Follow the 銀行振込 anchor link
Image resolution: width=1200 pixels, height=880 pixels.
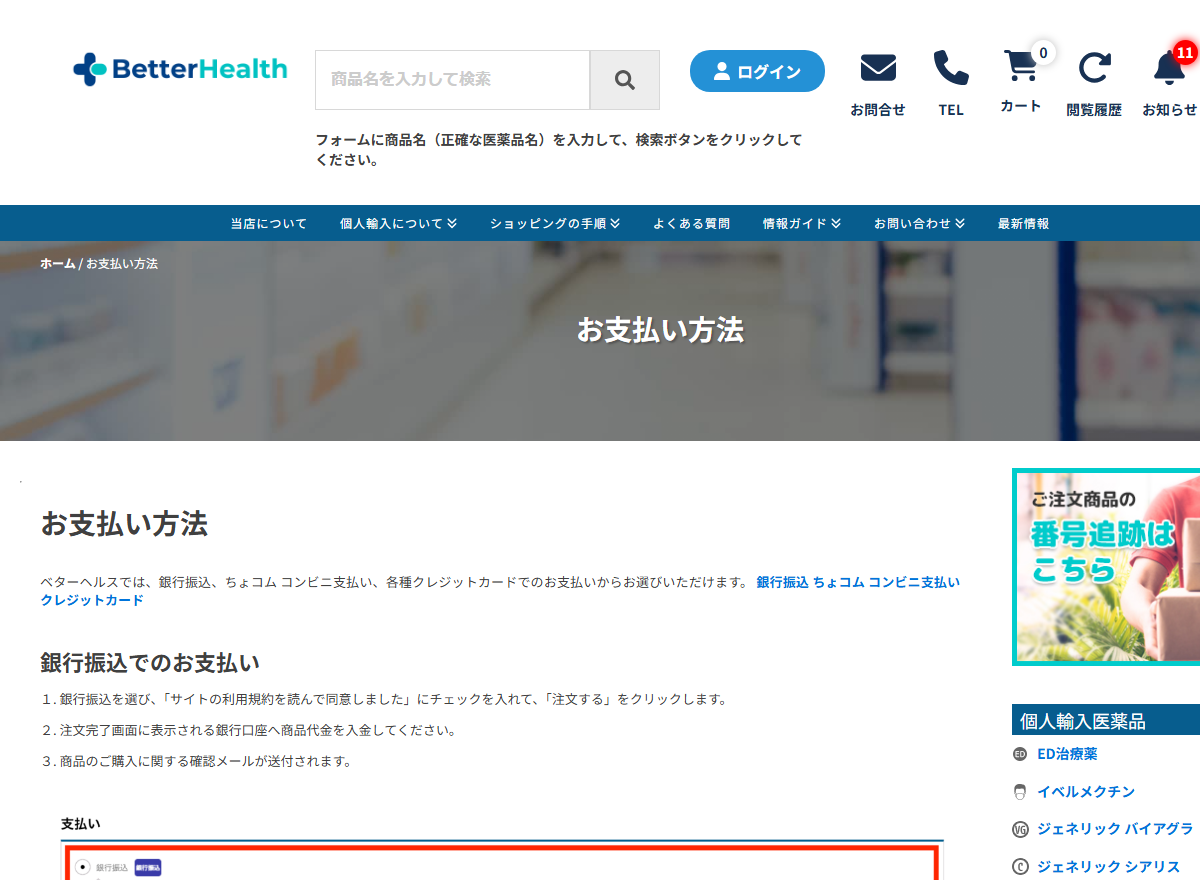pos(782,582)
